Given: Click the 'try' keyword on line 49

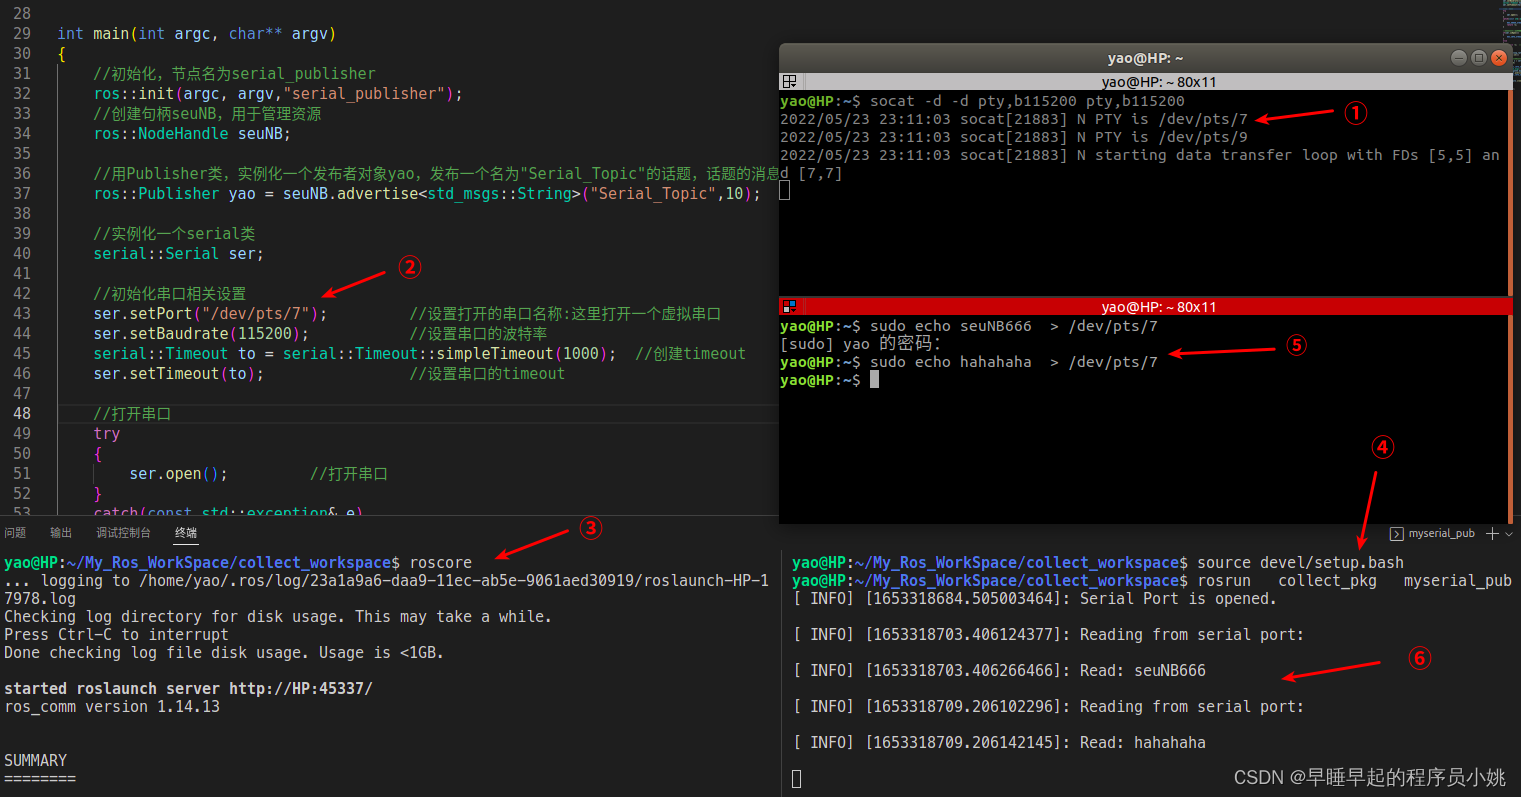Looking at the screenshot, I should tap(107, 433).
